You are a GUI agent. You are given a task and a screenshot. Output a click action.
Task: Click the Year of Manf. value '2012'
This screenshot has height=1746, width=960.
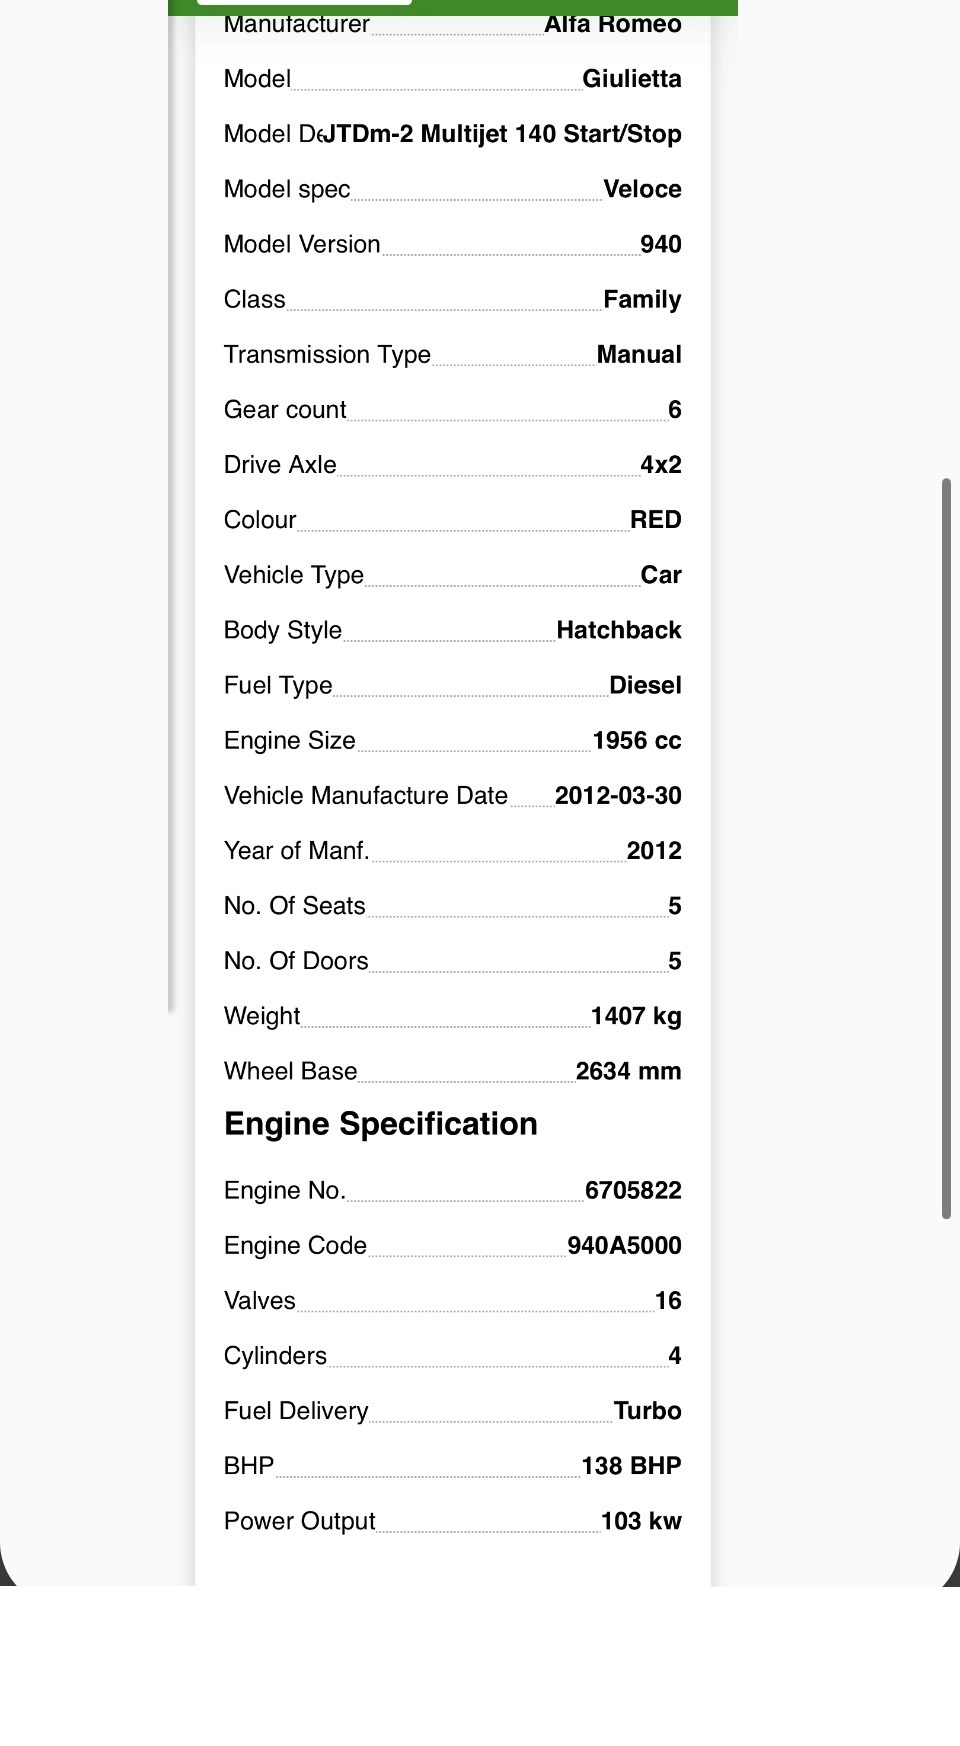click(x=654, y=850)
